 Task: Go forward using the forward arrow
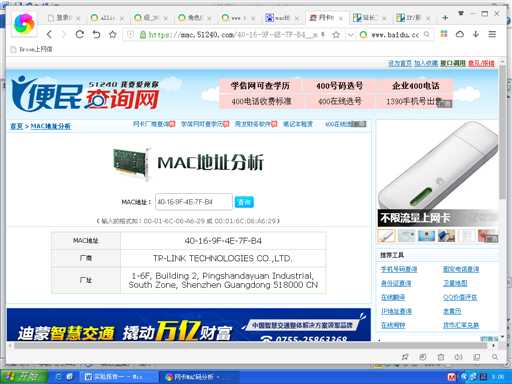(x=64, y=34)
